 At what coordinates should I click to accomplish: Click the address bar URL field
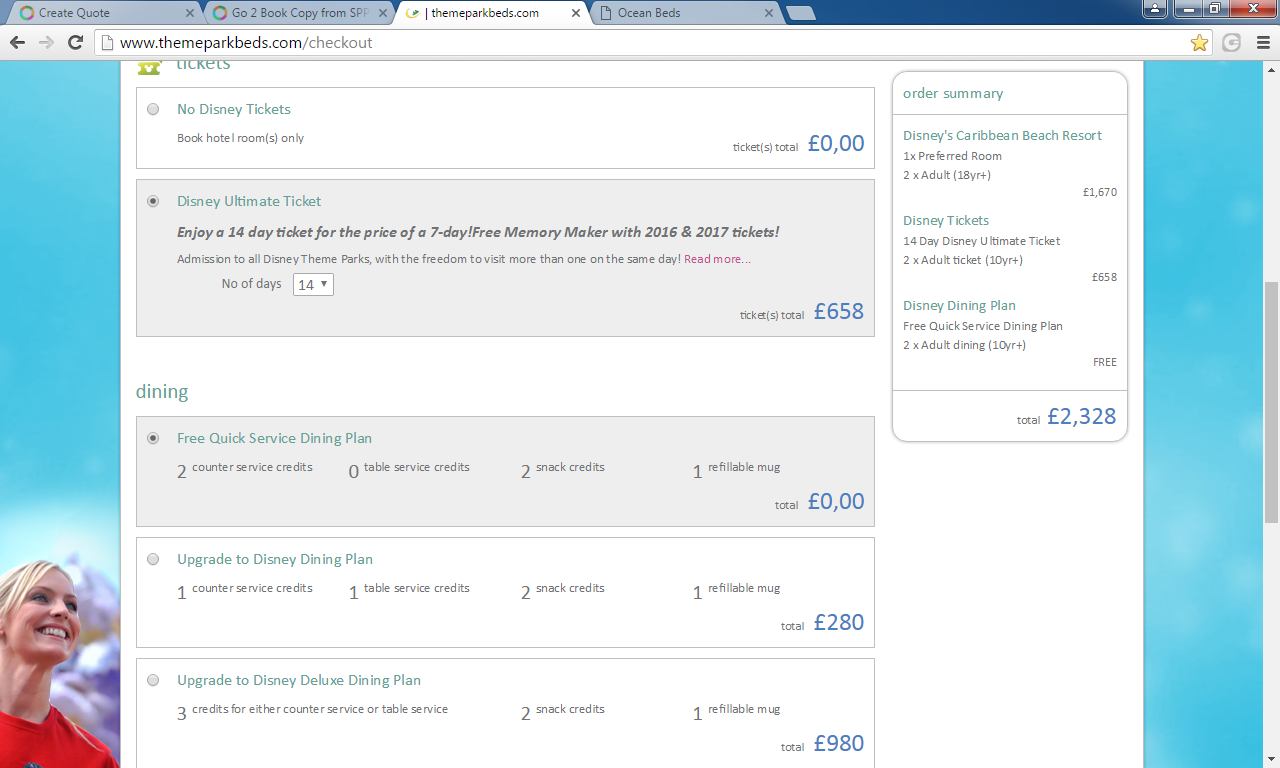coord(640,42)
